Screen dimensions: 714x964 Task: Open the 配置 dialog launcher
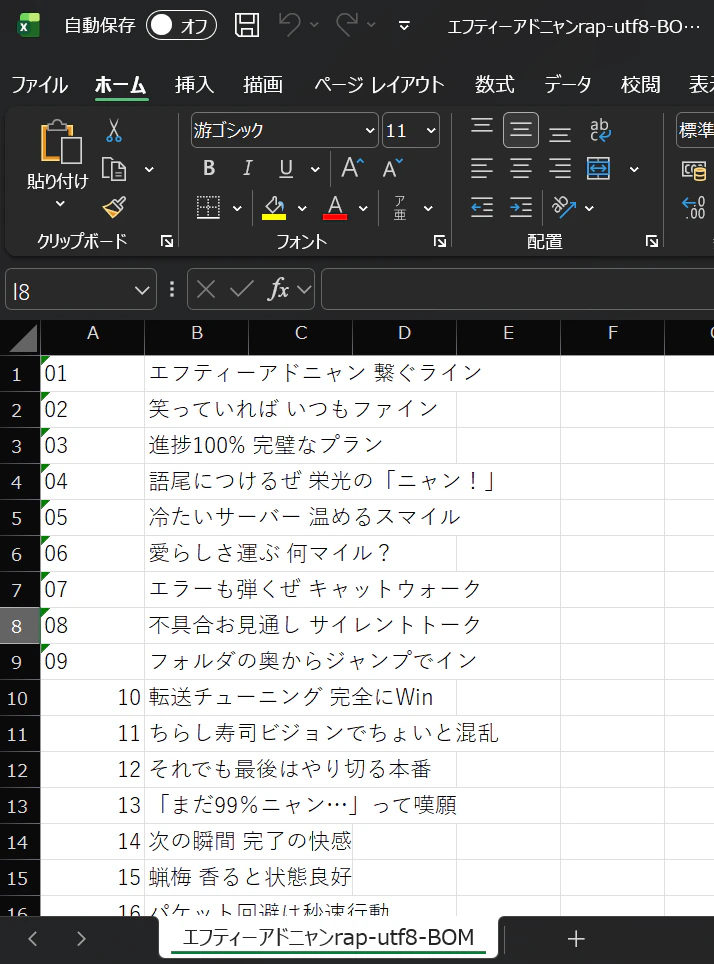pyautogui.click(x=652, y=241)
